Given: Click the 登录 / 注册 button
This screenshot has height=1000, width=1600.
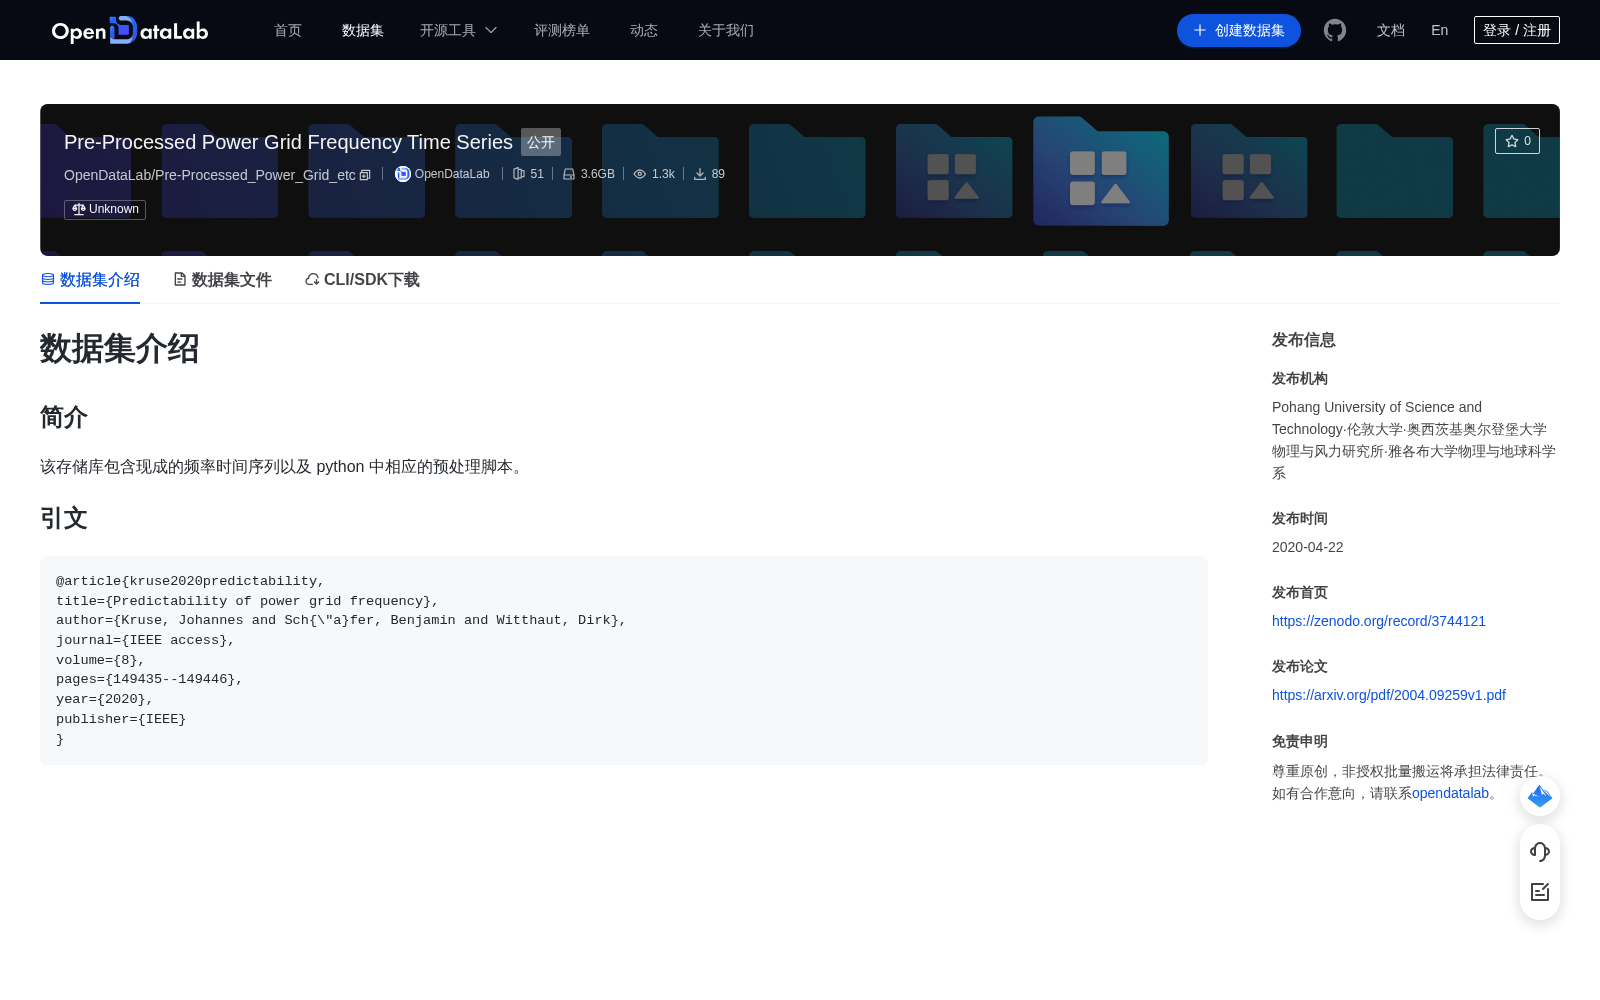Looking at the screenshot, I should pos(1517,30).
